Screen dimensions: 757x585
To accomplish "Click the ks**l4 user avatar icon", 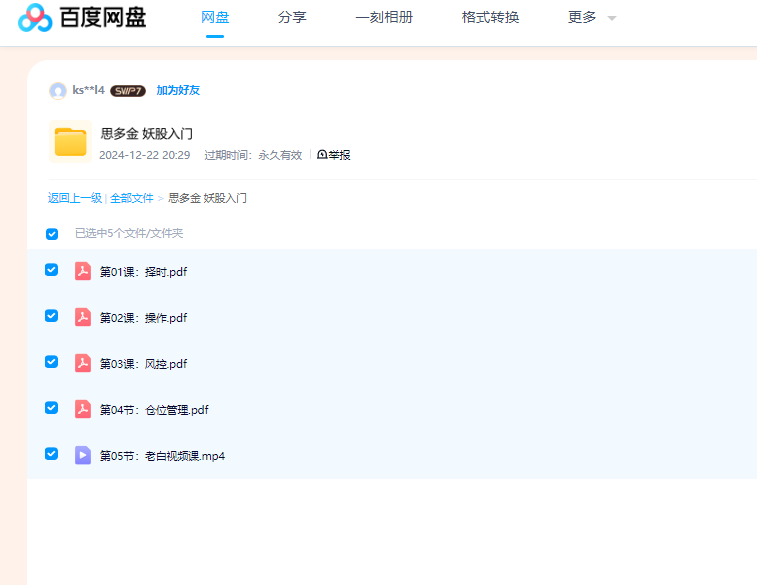I will [58, 90].
